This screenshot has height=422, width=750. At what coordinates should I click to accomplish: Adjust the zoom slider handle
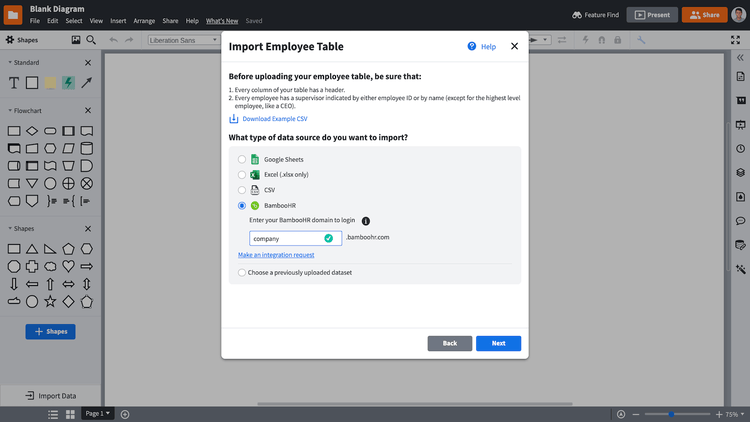click(671, 414)
